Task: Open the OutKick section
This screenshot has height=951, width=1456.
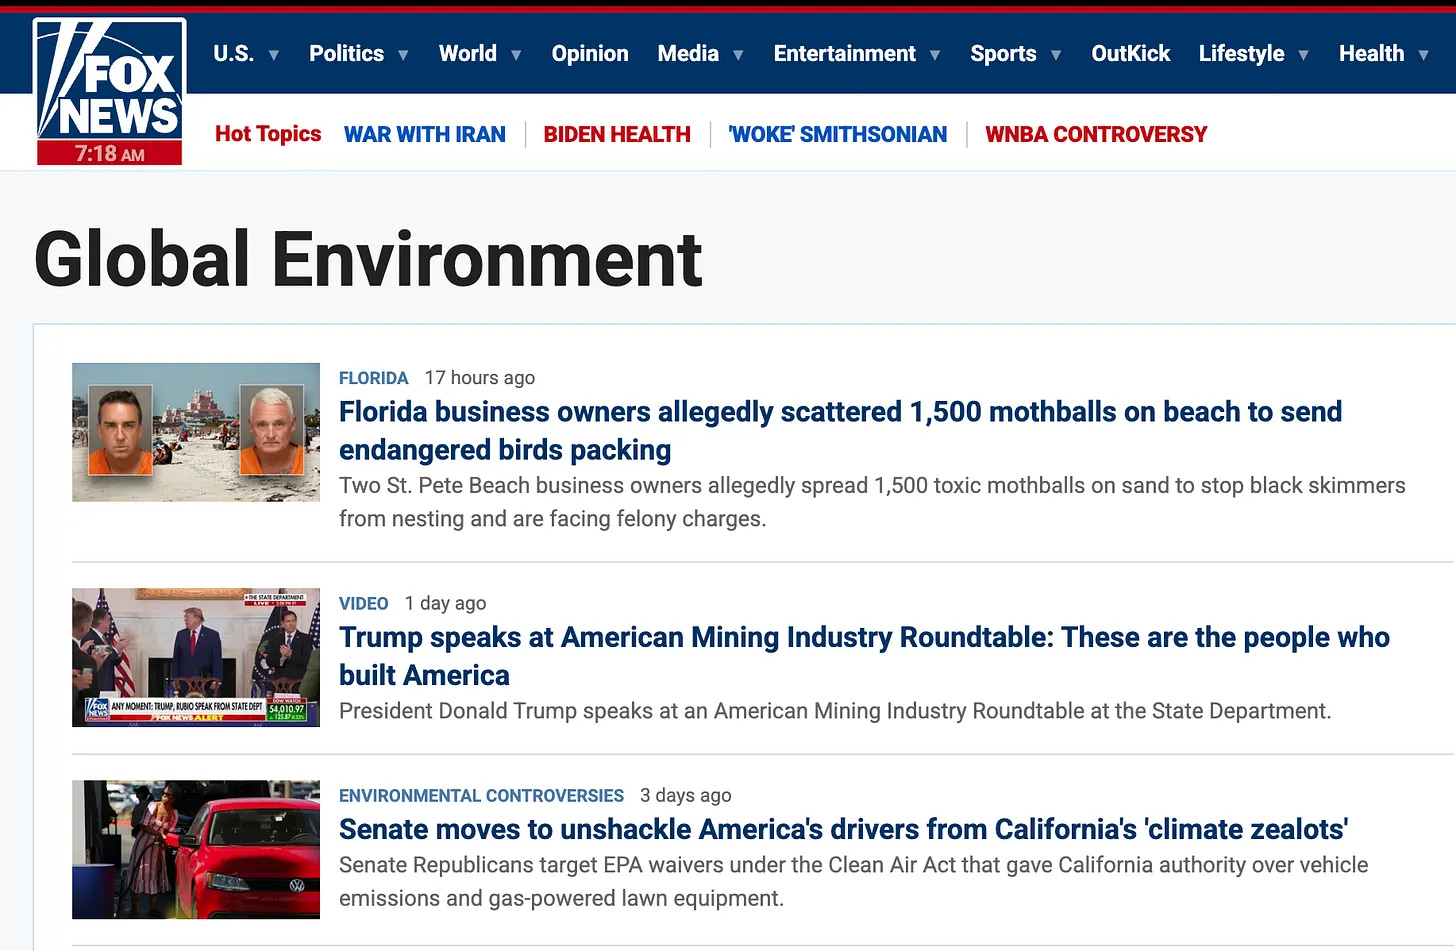Action: pyautogui.click(x=1131, y=54)
